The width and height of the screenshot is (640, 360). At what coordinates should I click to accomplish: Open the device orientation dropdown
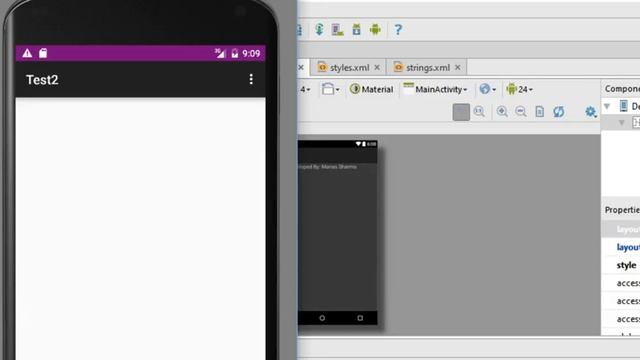[x=330, y=89]
